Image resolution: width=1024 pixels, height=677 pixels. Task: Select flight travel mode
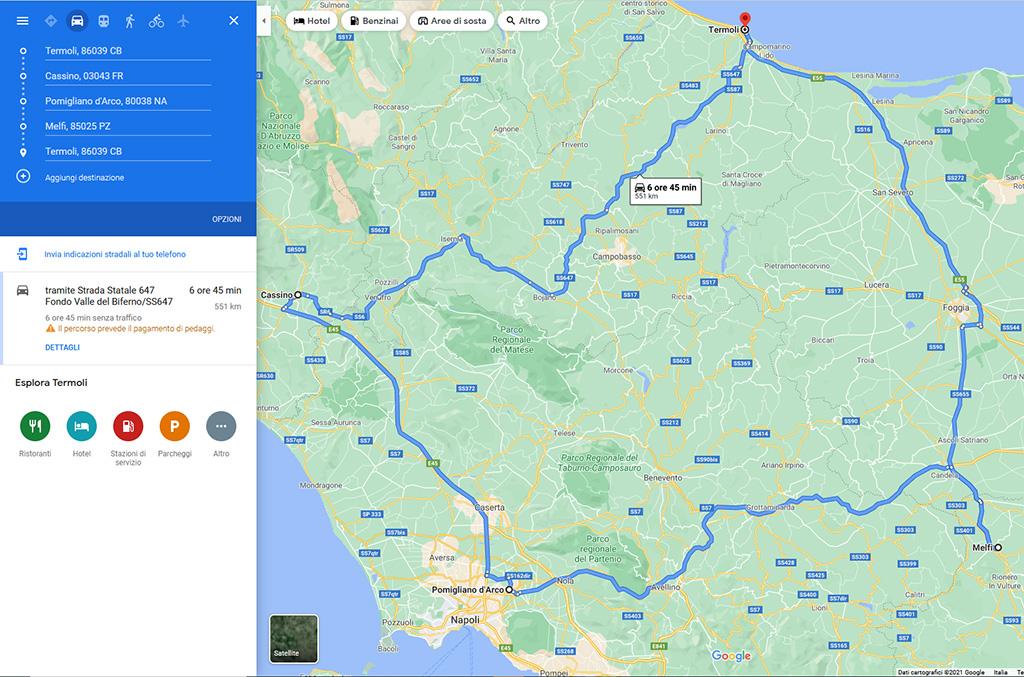(182, 21)
